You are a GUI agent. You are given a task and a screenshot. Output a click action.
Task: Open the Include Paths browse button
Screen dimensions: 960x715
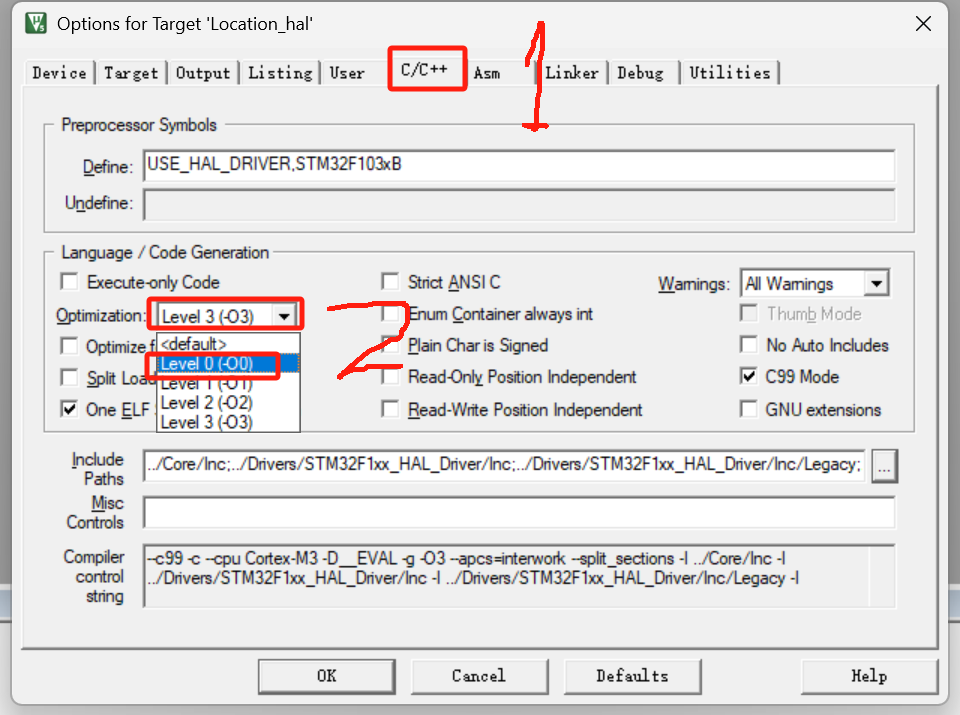(x=885, y=466)
